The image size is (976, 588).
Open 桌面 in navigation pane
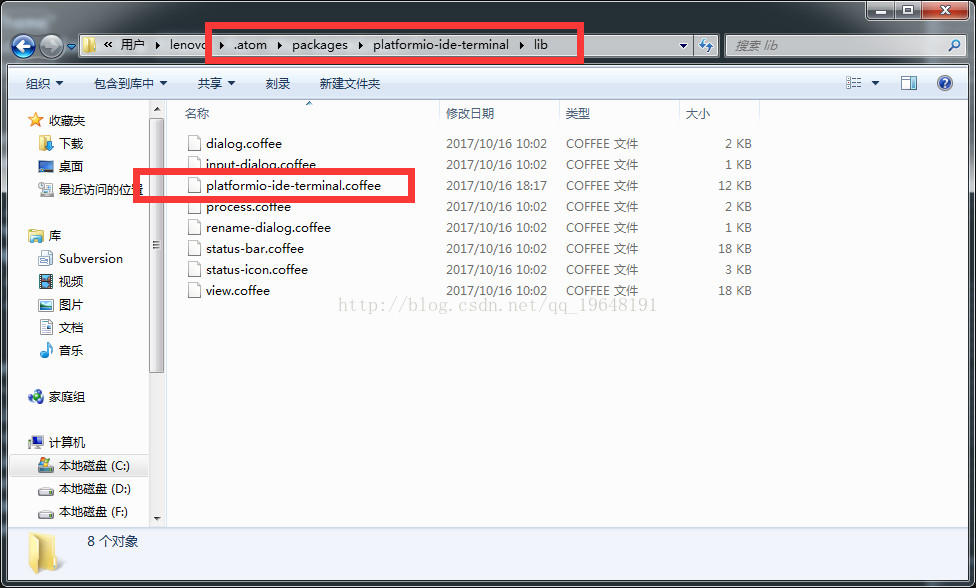[61, 167]
